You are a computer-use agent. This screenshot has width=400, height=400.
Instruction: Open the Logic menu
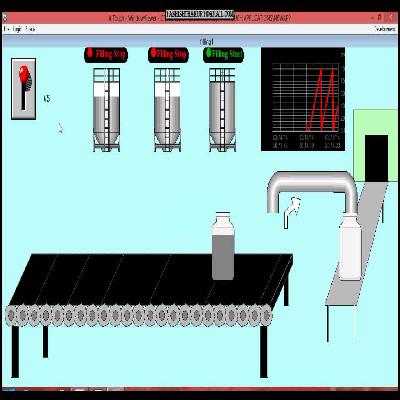[x=17, y=29]
